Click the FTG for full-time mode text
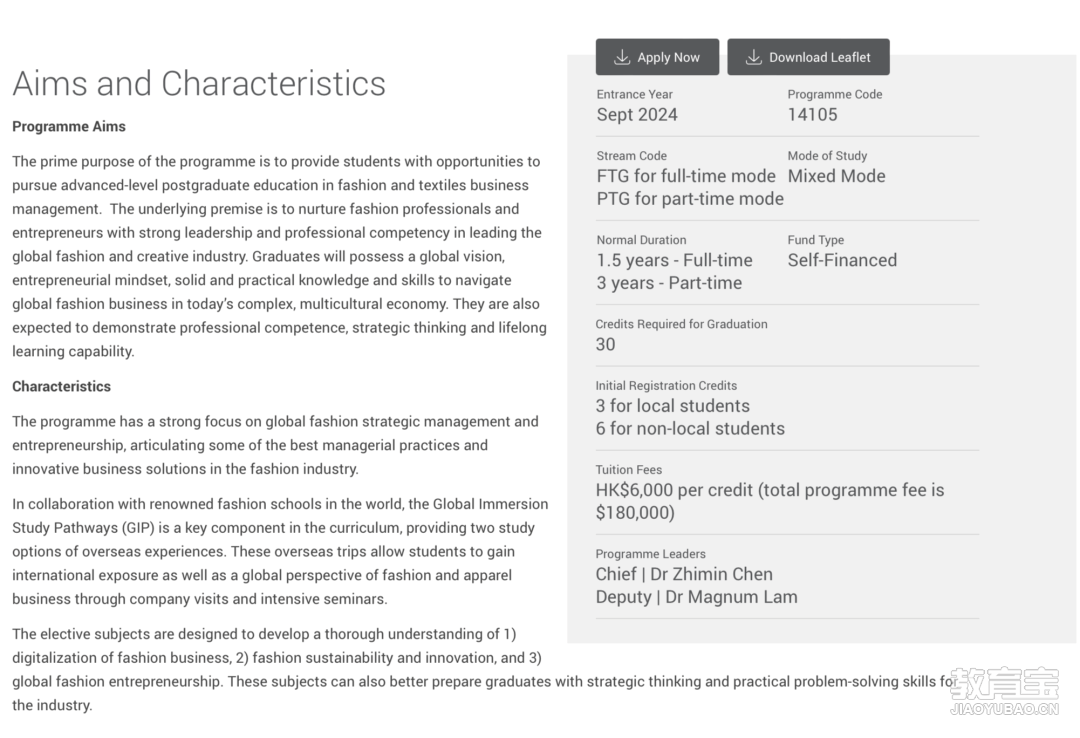The height and width of the screenshot is (738, 1080). 686,176
